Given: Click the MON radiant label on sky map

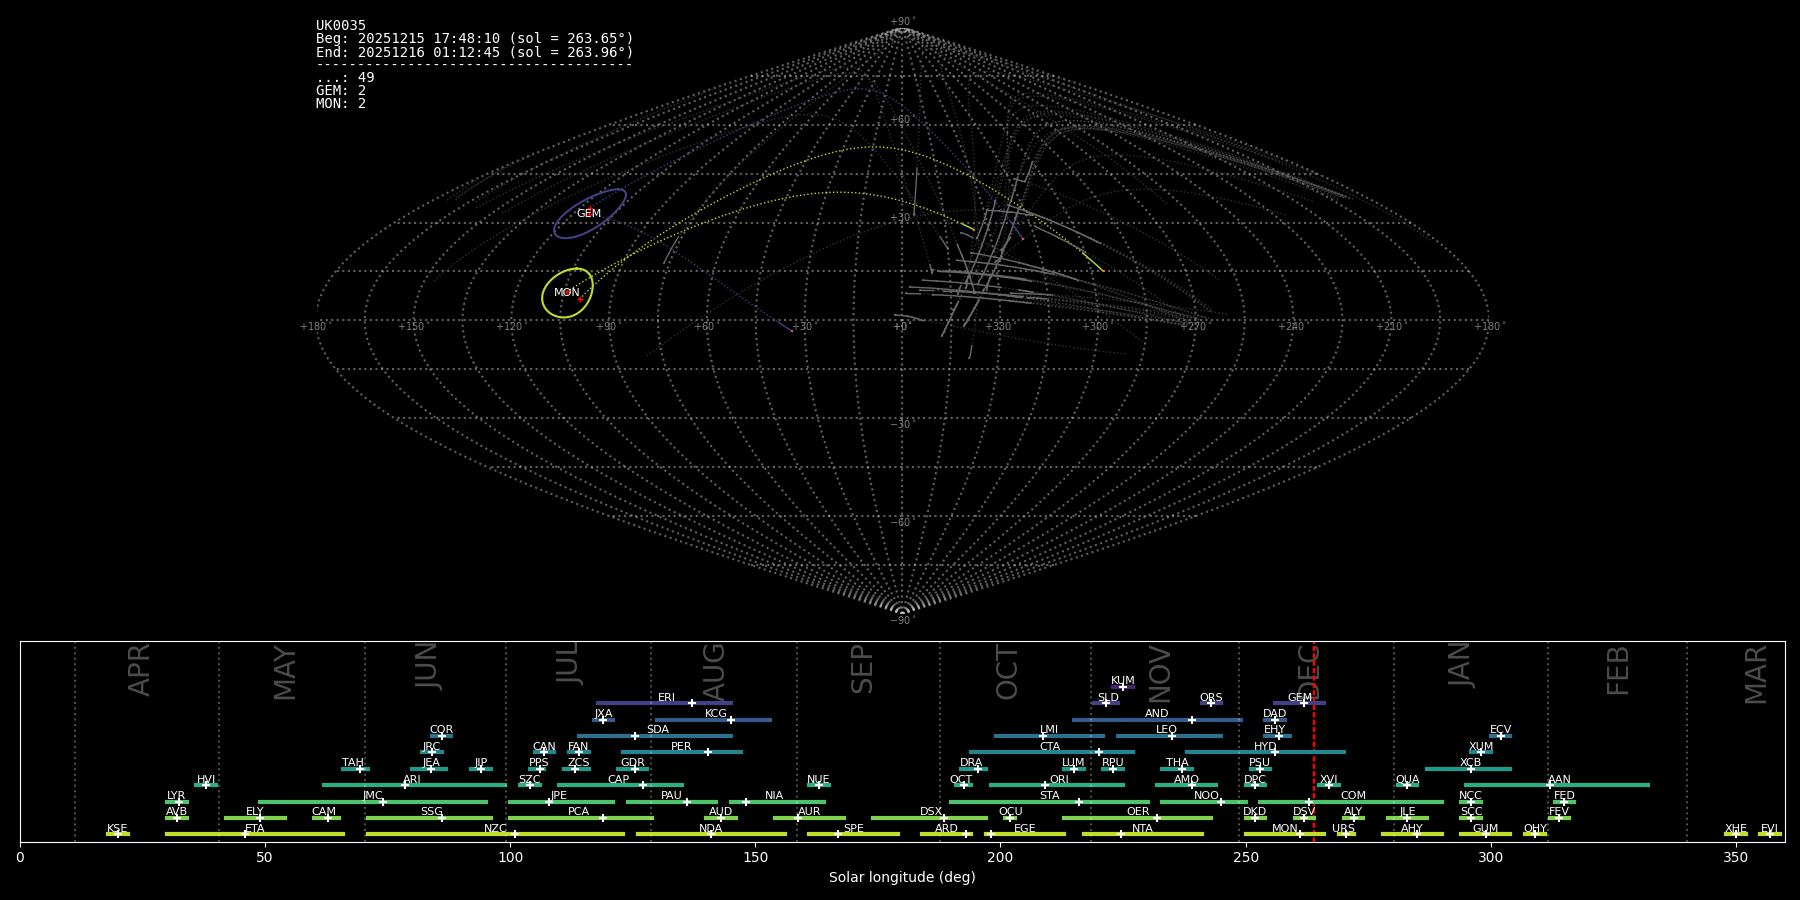Looking at the screenshot, I should (566, 293).
